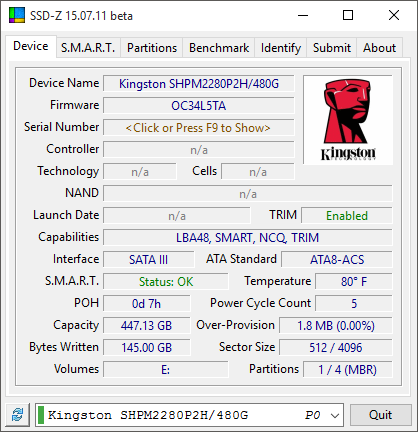Switch to the S.M.A.R.T. tab
The image size is (418, 432).
click(88, 48)
